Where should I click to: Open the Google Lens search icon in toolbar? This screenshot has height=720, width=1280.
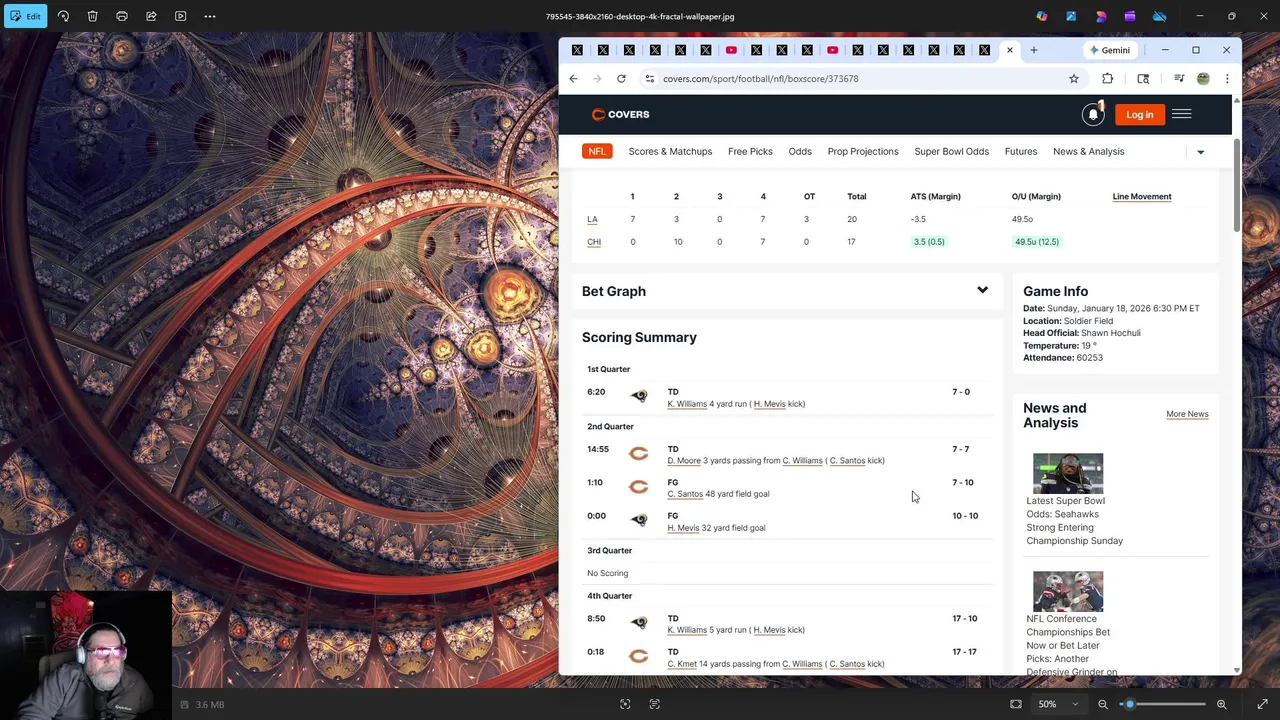pyautogui.click(x=1143, y=79)
